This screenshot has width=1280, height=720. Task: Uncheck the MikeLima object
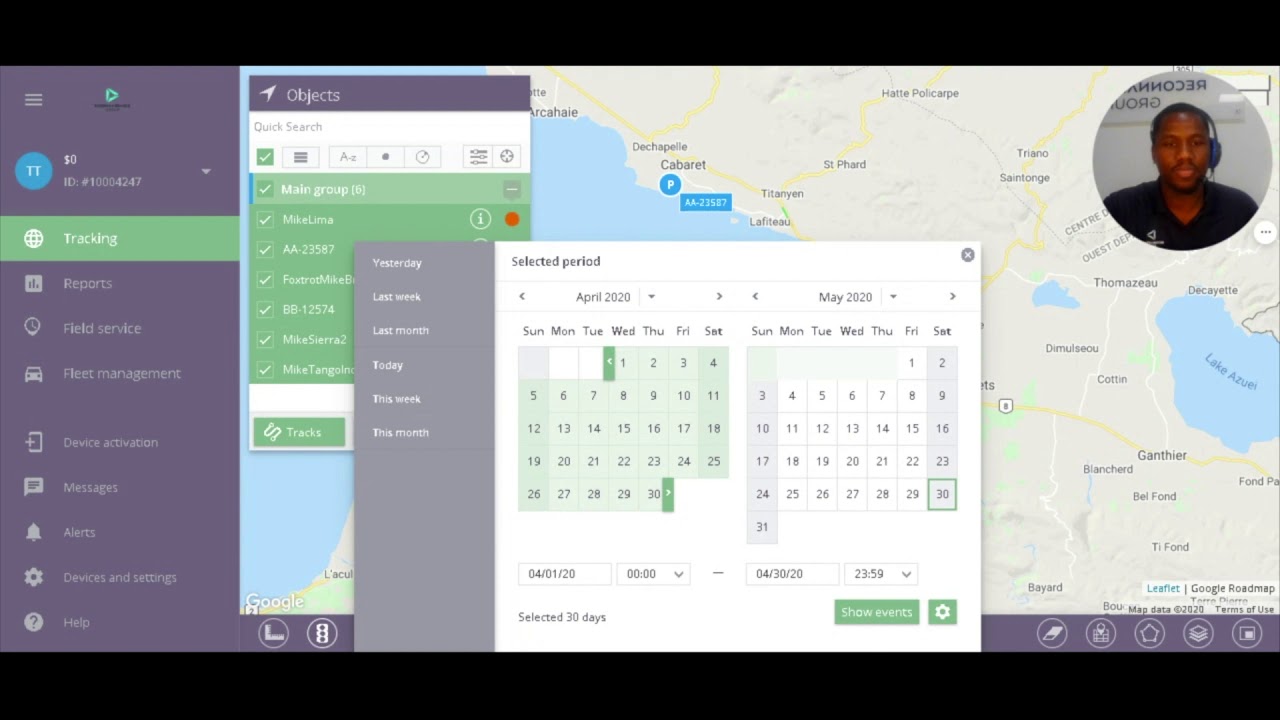[265, 219]
